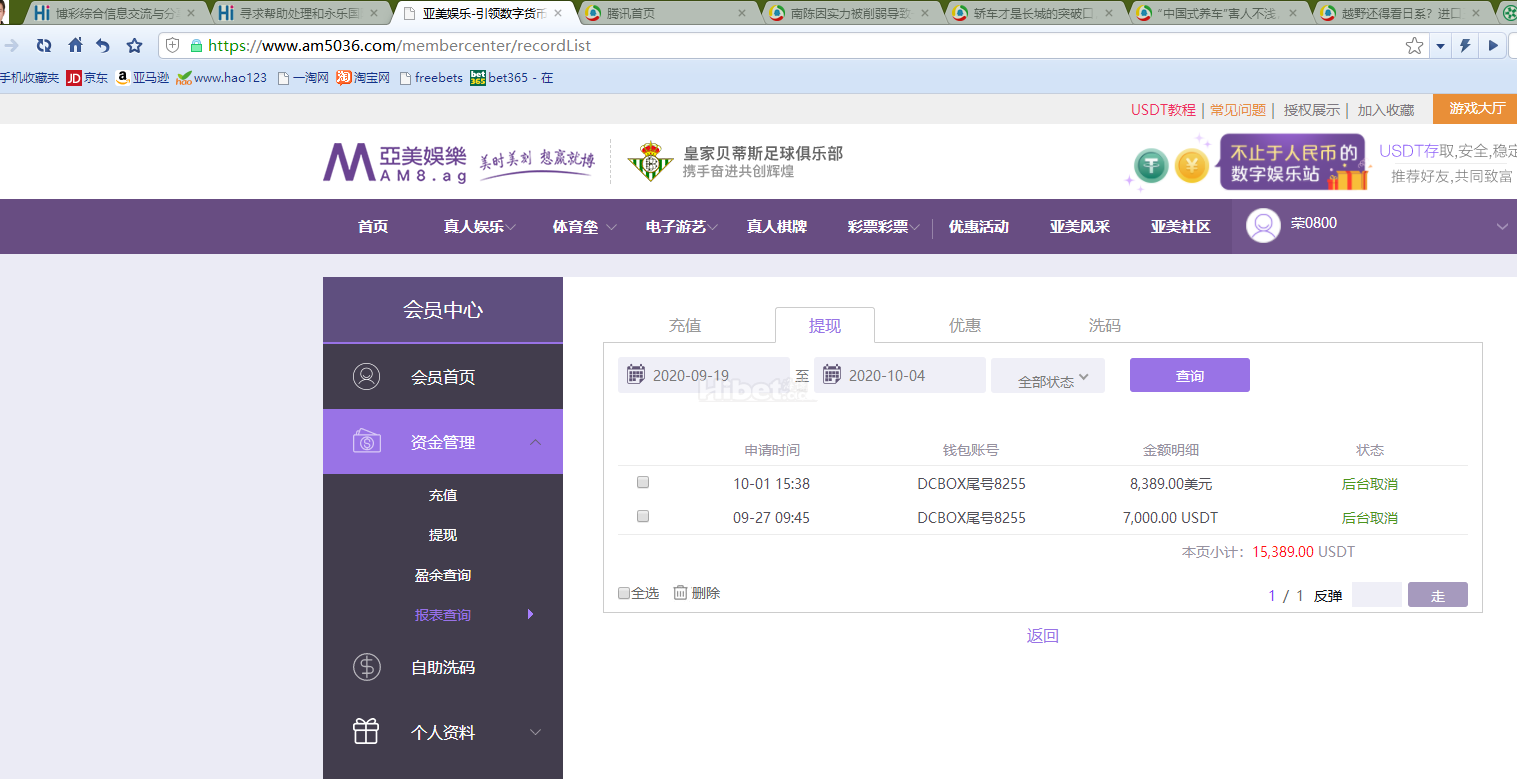Switch to the 充值 records tab
The width and height of the screenshot is (1517, 779).
pos(685,325)
